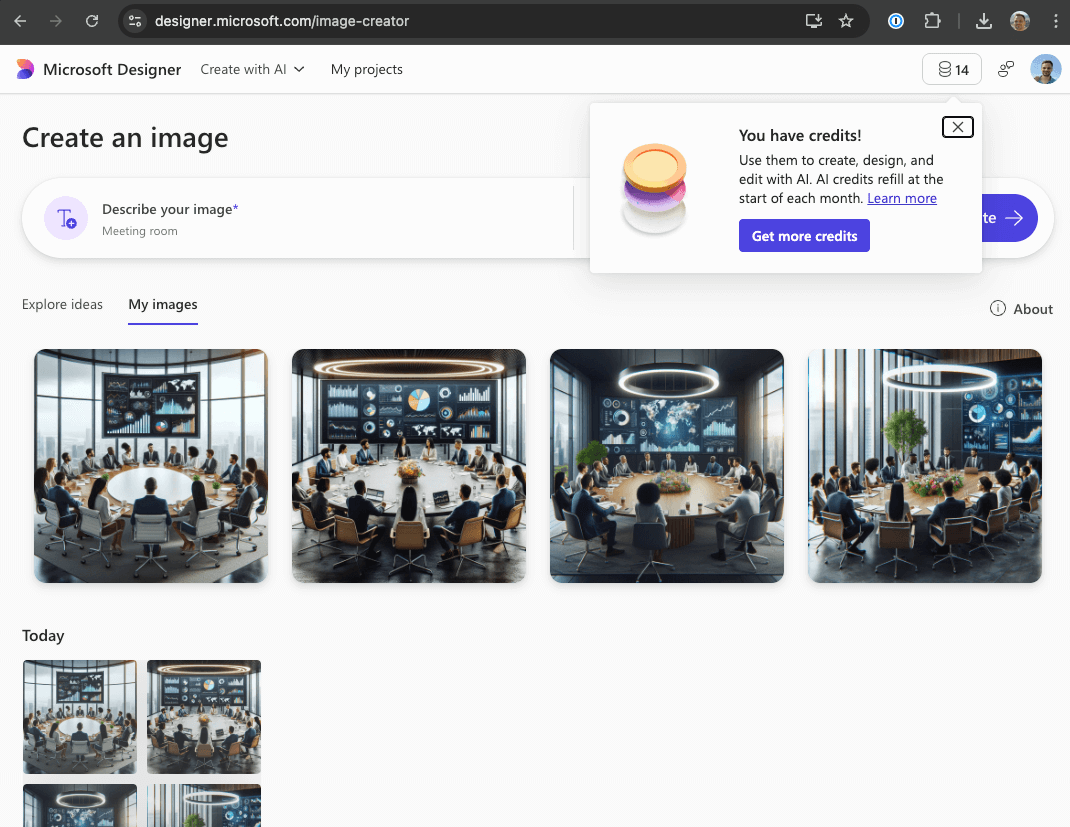Open the browser Extensions puzzle icon
This screenshot has width=1070, height=827.
(x=933, y=20)
